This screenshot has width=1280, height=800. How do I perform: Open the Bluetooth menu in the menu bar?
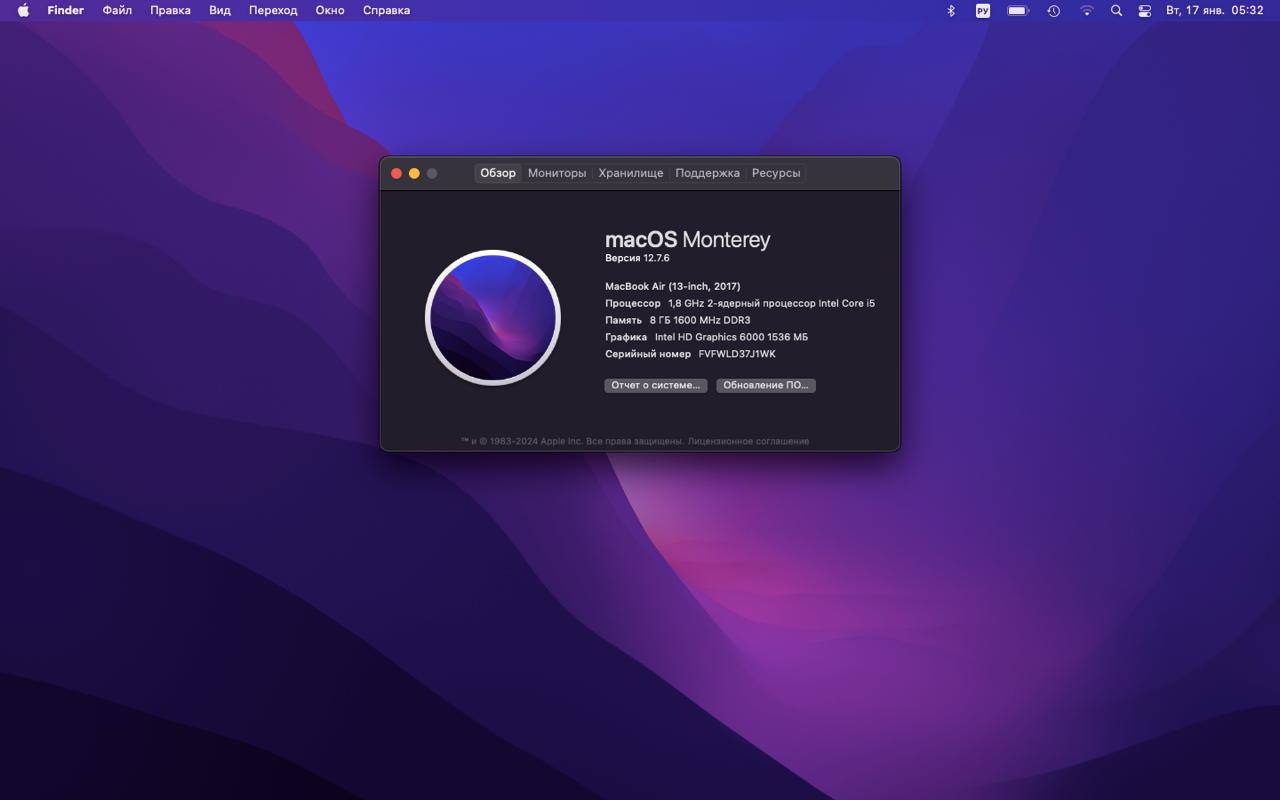click(x=950, y=10)
